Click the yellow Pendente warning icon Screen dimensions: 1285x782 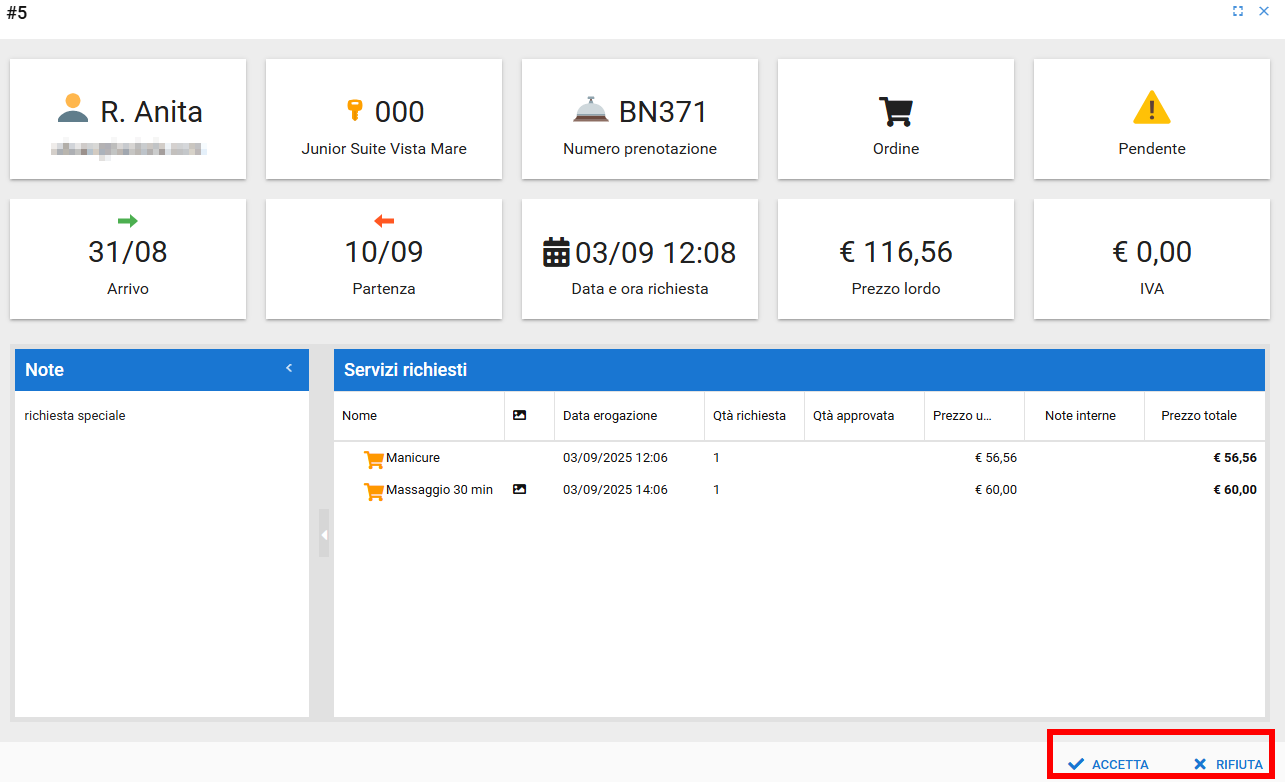point(1151,108)
